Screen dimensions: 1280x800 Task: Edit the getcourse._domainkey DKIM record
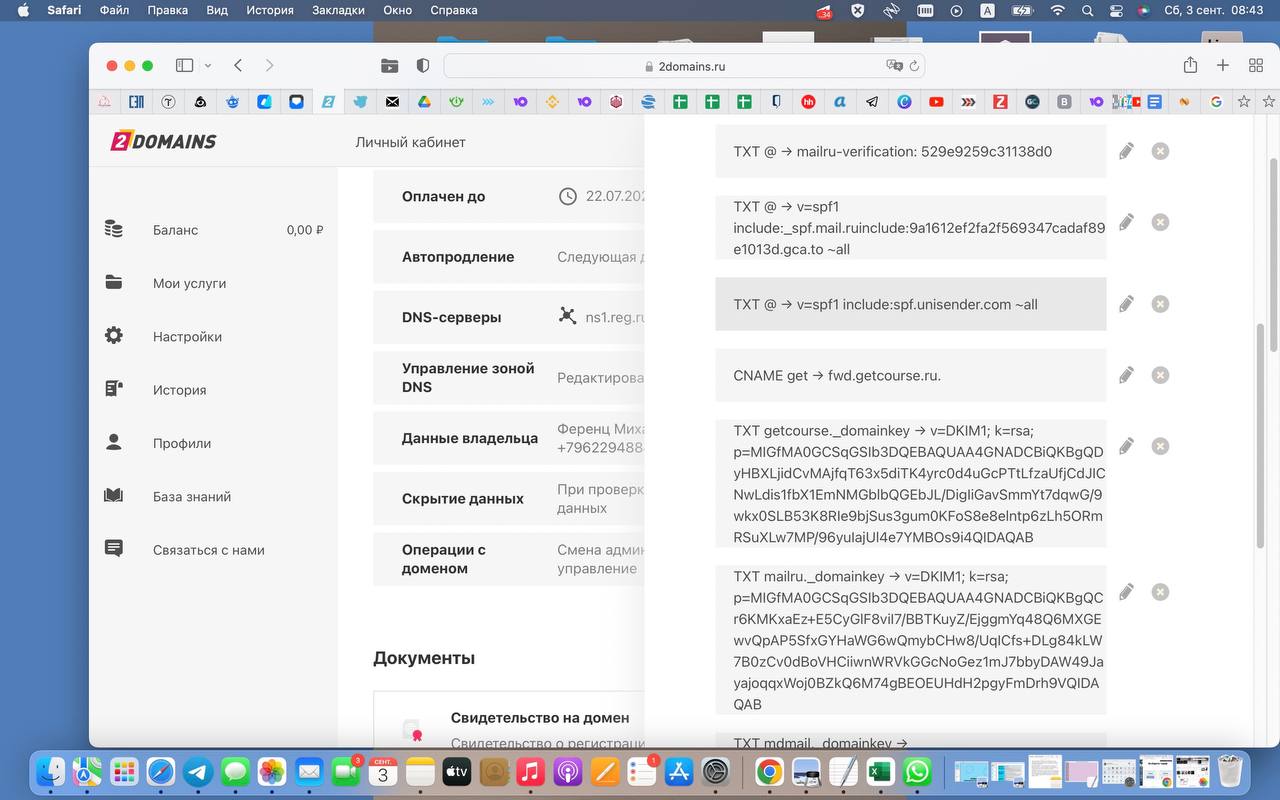[1126, 445]
